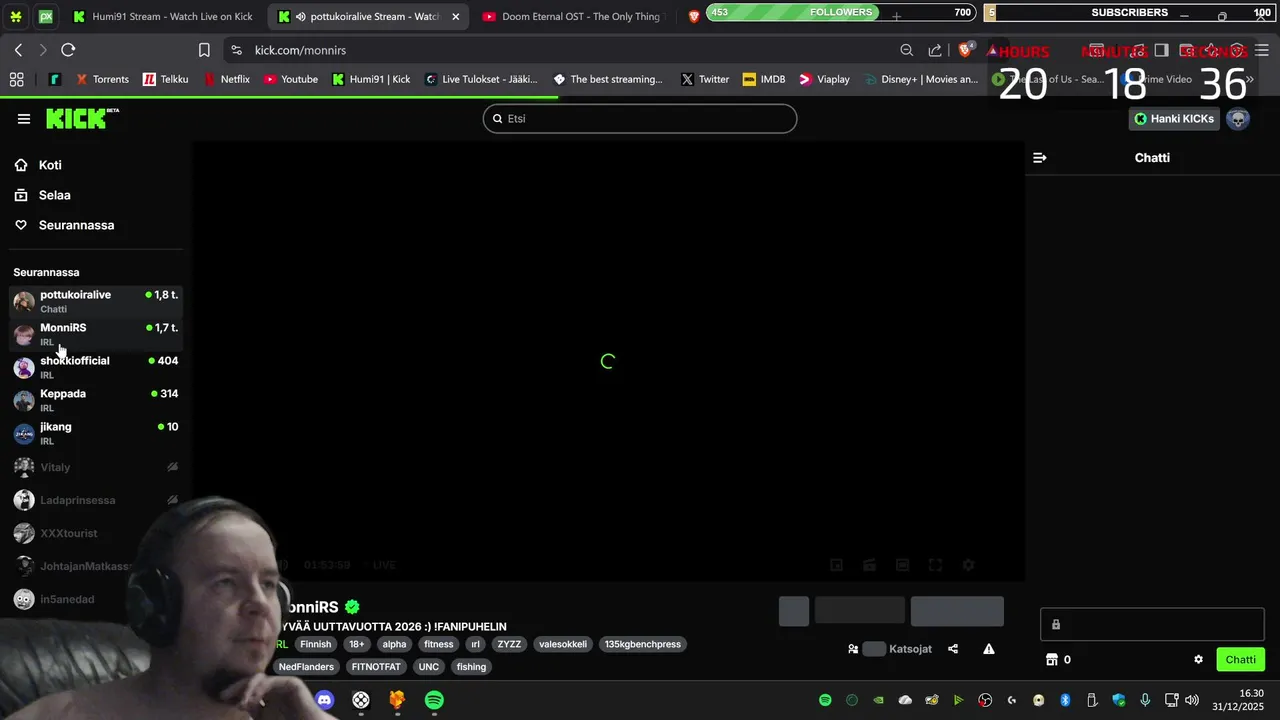Screen dimensions: 1280x720
Task: Click the player fullscreen icon
Action: [935, 565]
